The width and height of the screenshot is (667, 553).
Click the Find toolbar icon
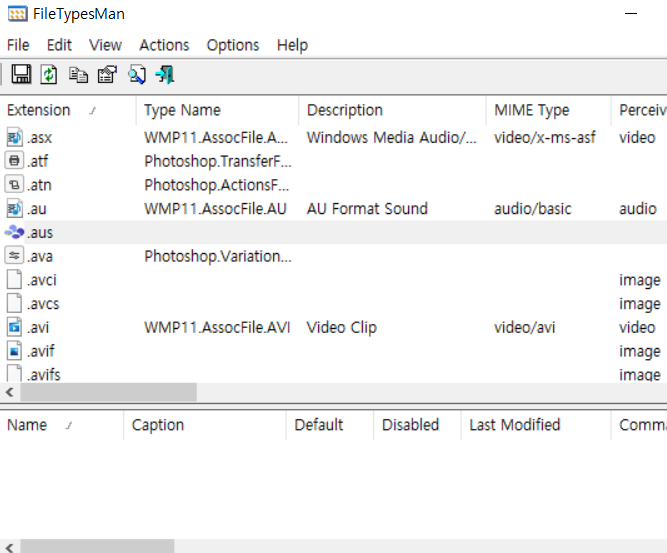[137, 75]
